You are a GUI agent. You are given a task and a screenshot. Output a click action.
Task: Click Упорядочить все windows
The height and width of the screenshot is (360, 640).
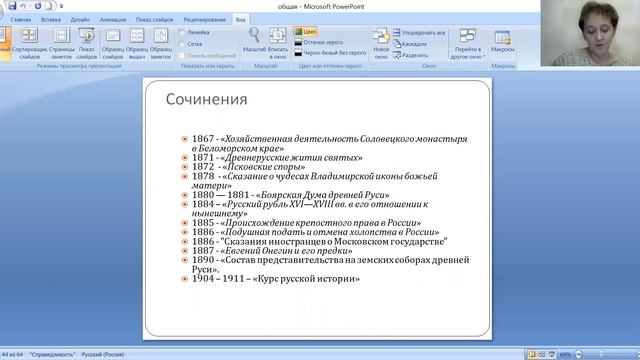(419, 32)
